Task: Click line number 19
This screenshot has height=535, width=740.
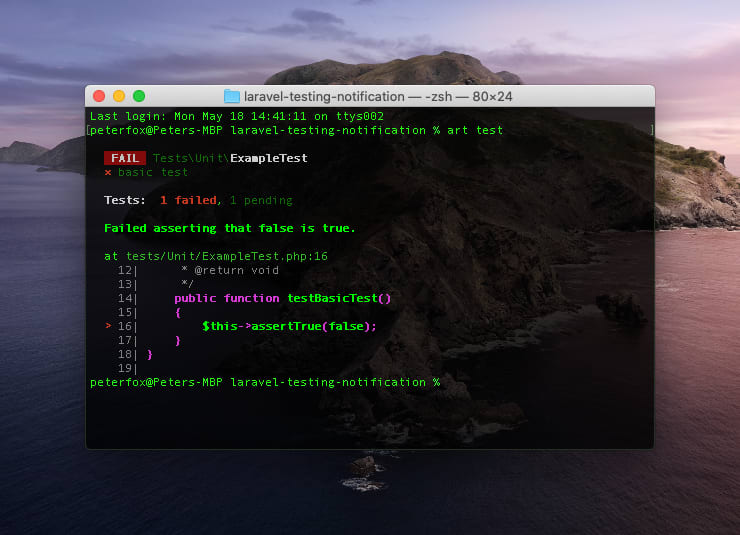Action: pyautogui.click(x=125, y=368)
